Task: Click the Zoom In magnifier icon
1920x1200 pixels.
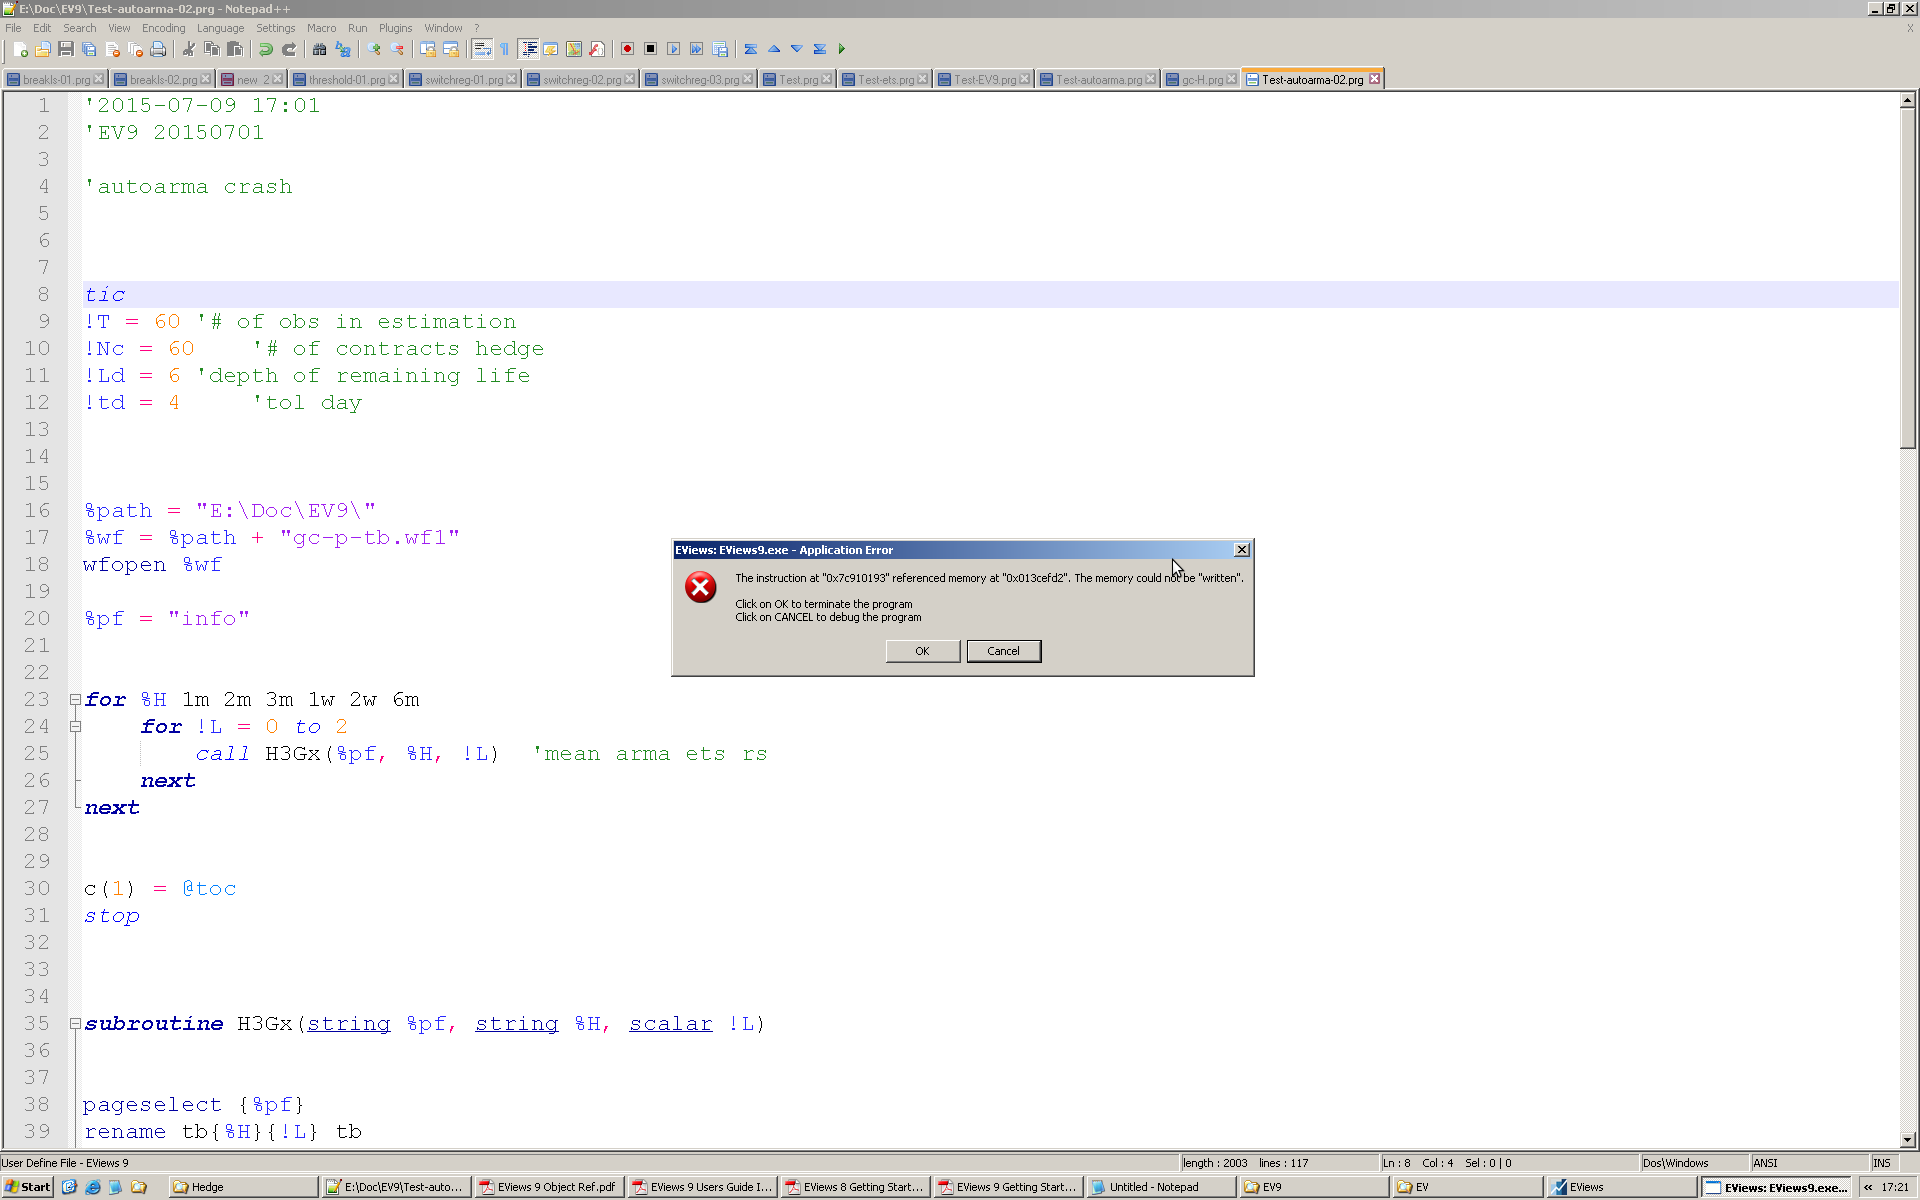Action: click(374, 49)
